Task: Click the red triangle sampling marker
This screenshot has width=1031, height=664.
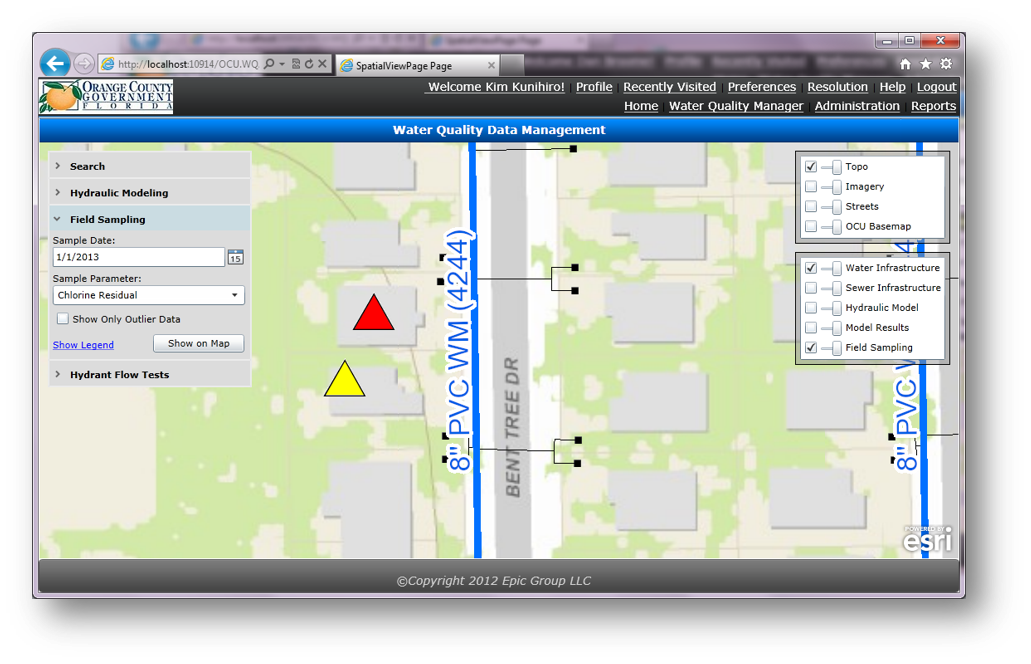Action: tap(373, 315)
